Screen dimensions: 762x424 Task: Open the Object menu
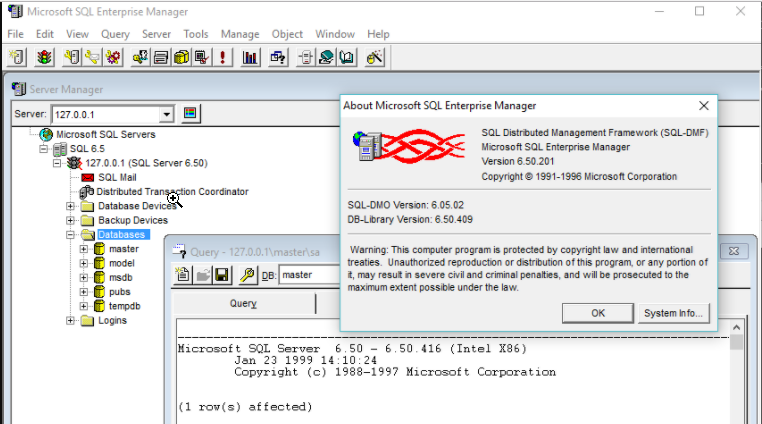(287, 34)
